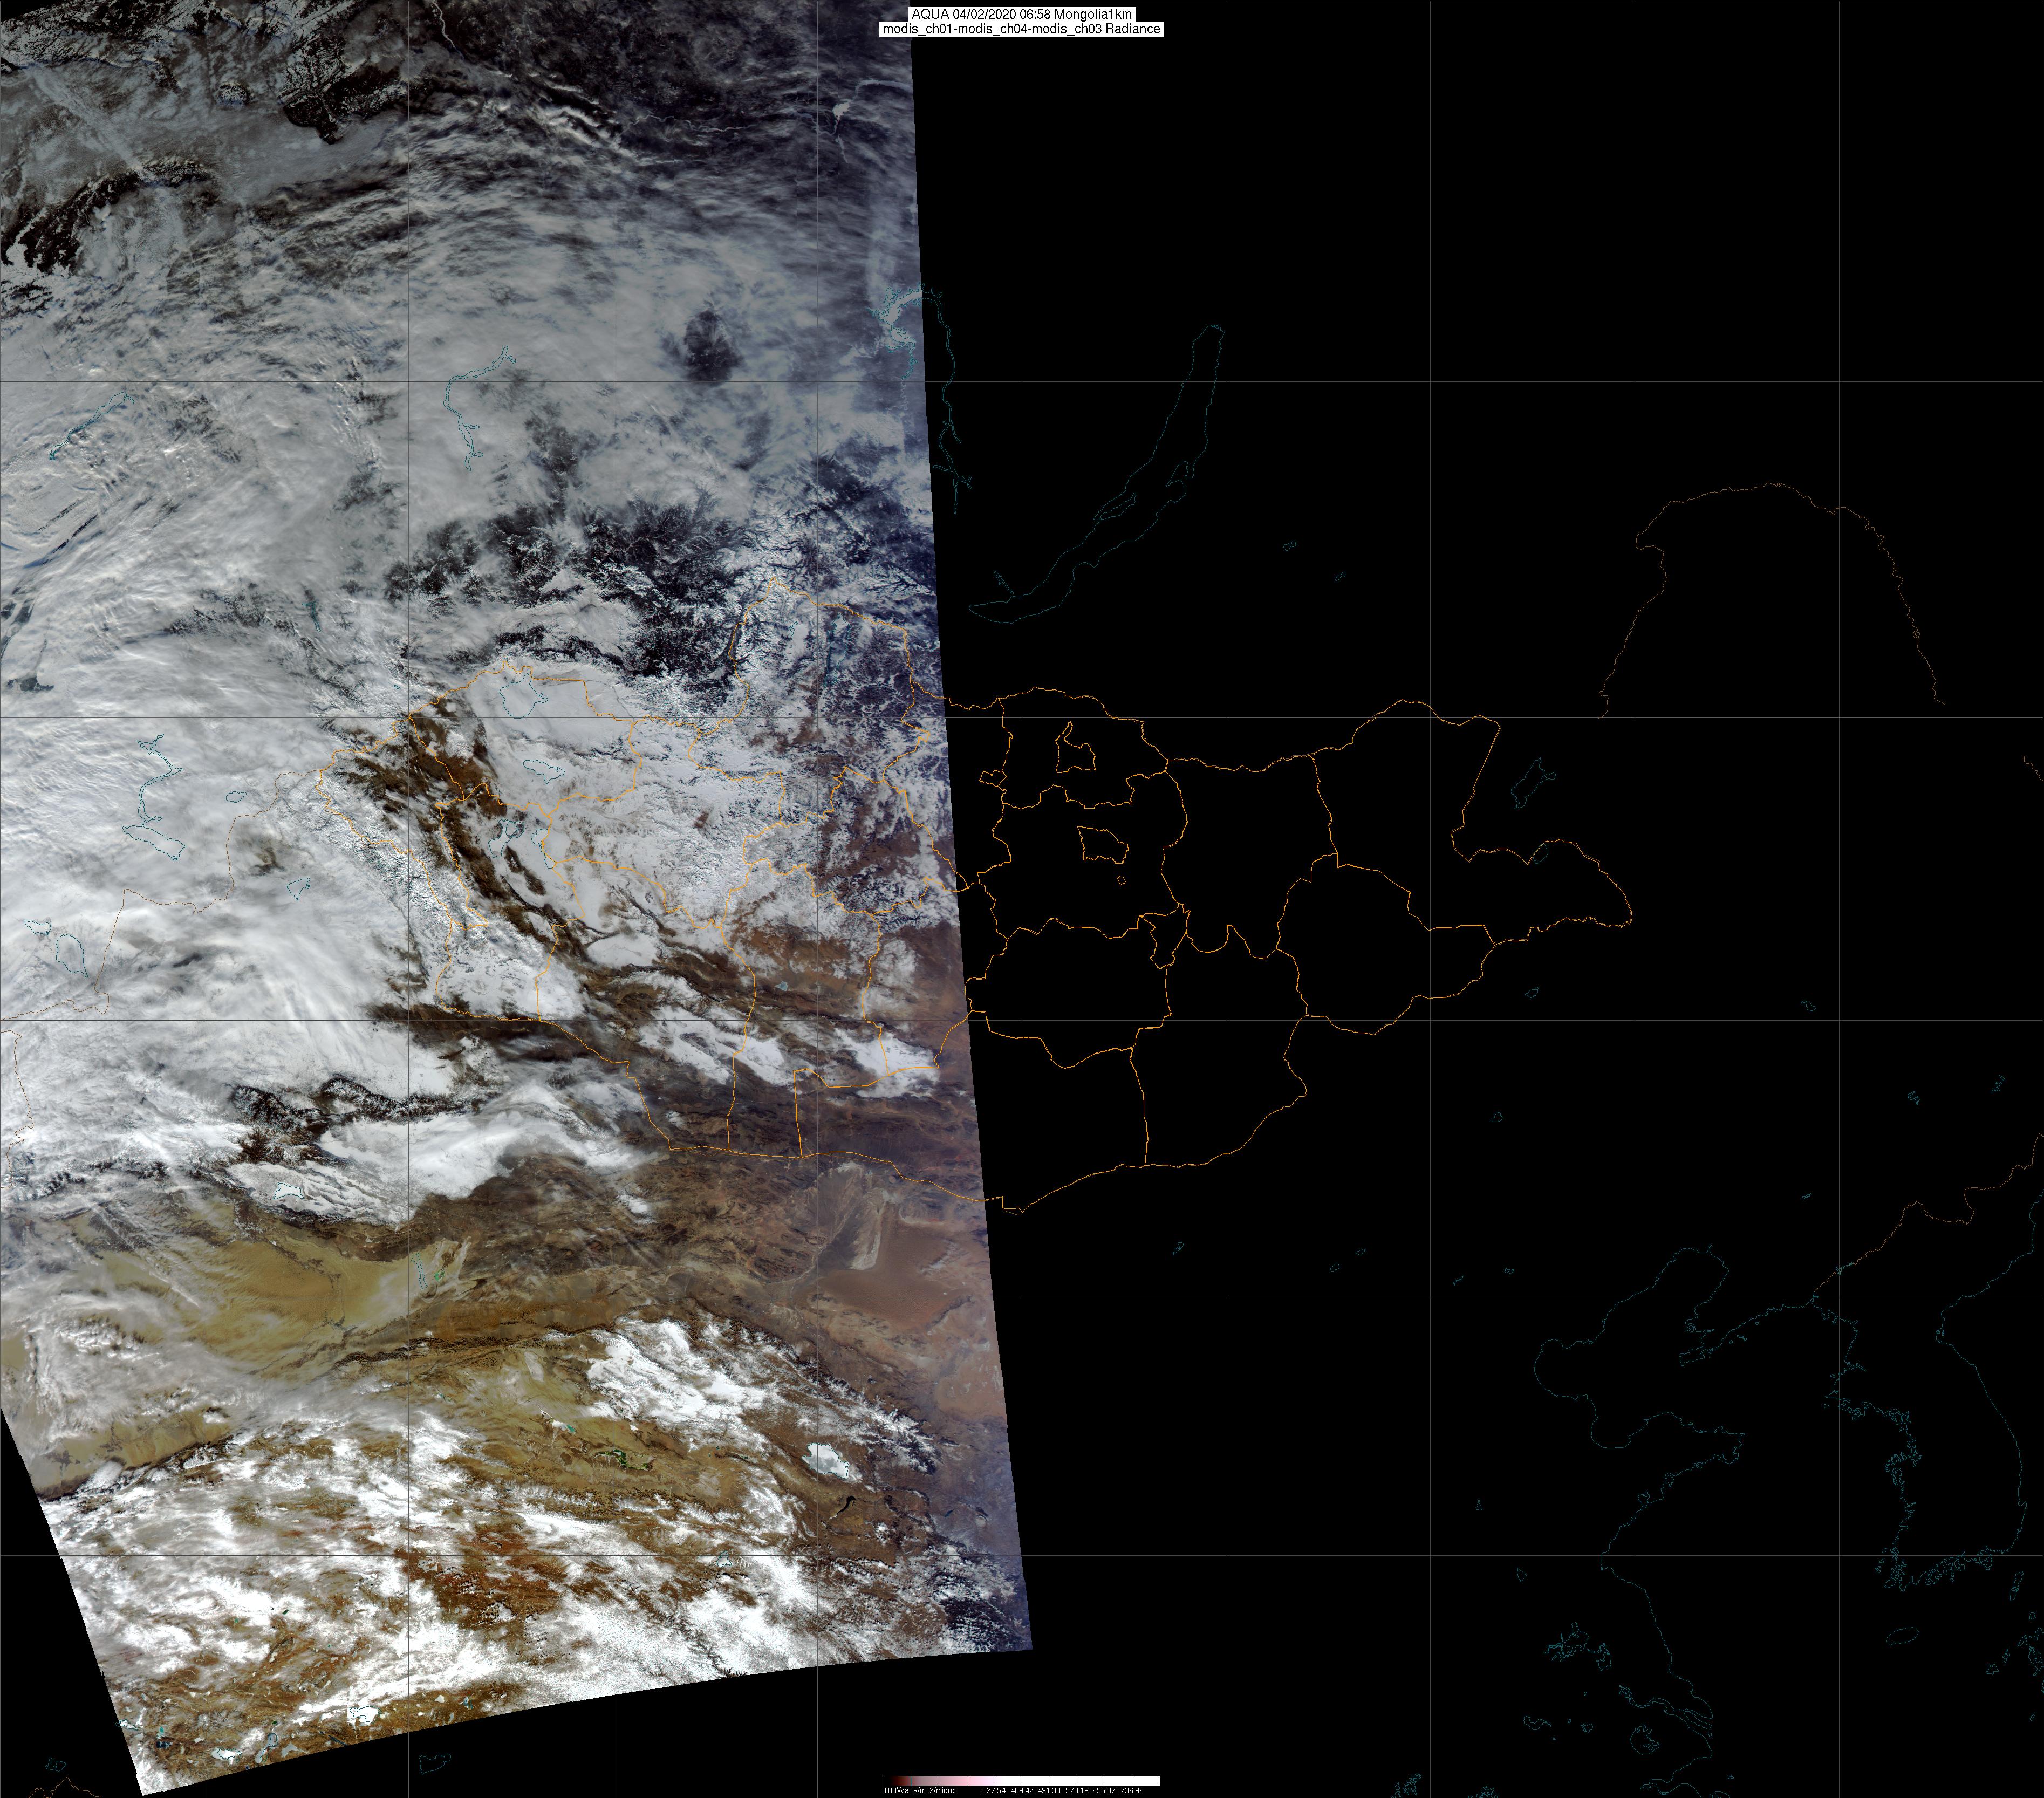Click the 736.96 value on the color scale
This screenshot has height=1798, width=2044.
click(x=1132, y=1791)
